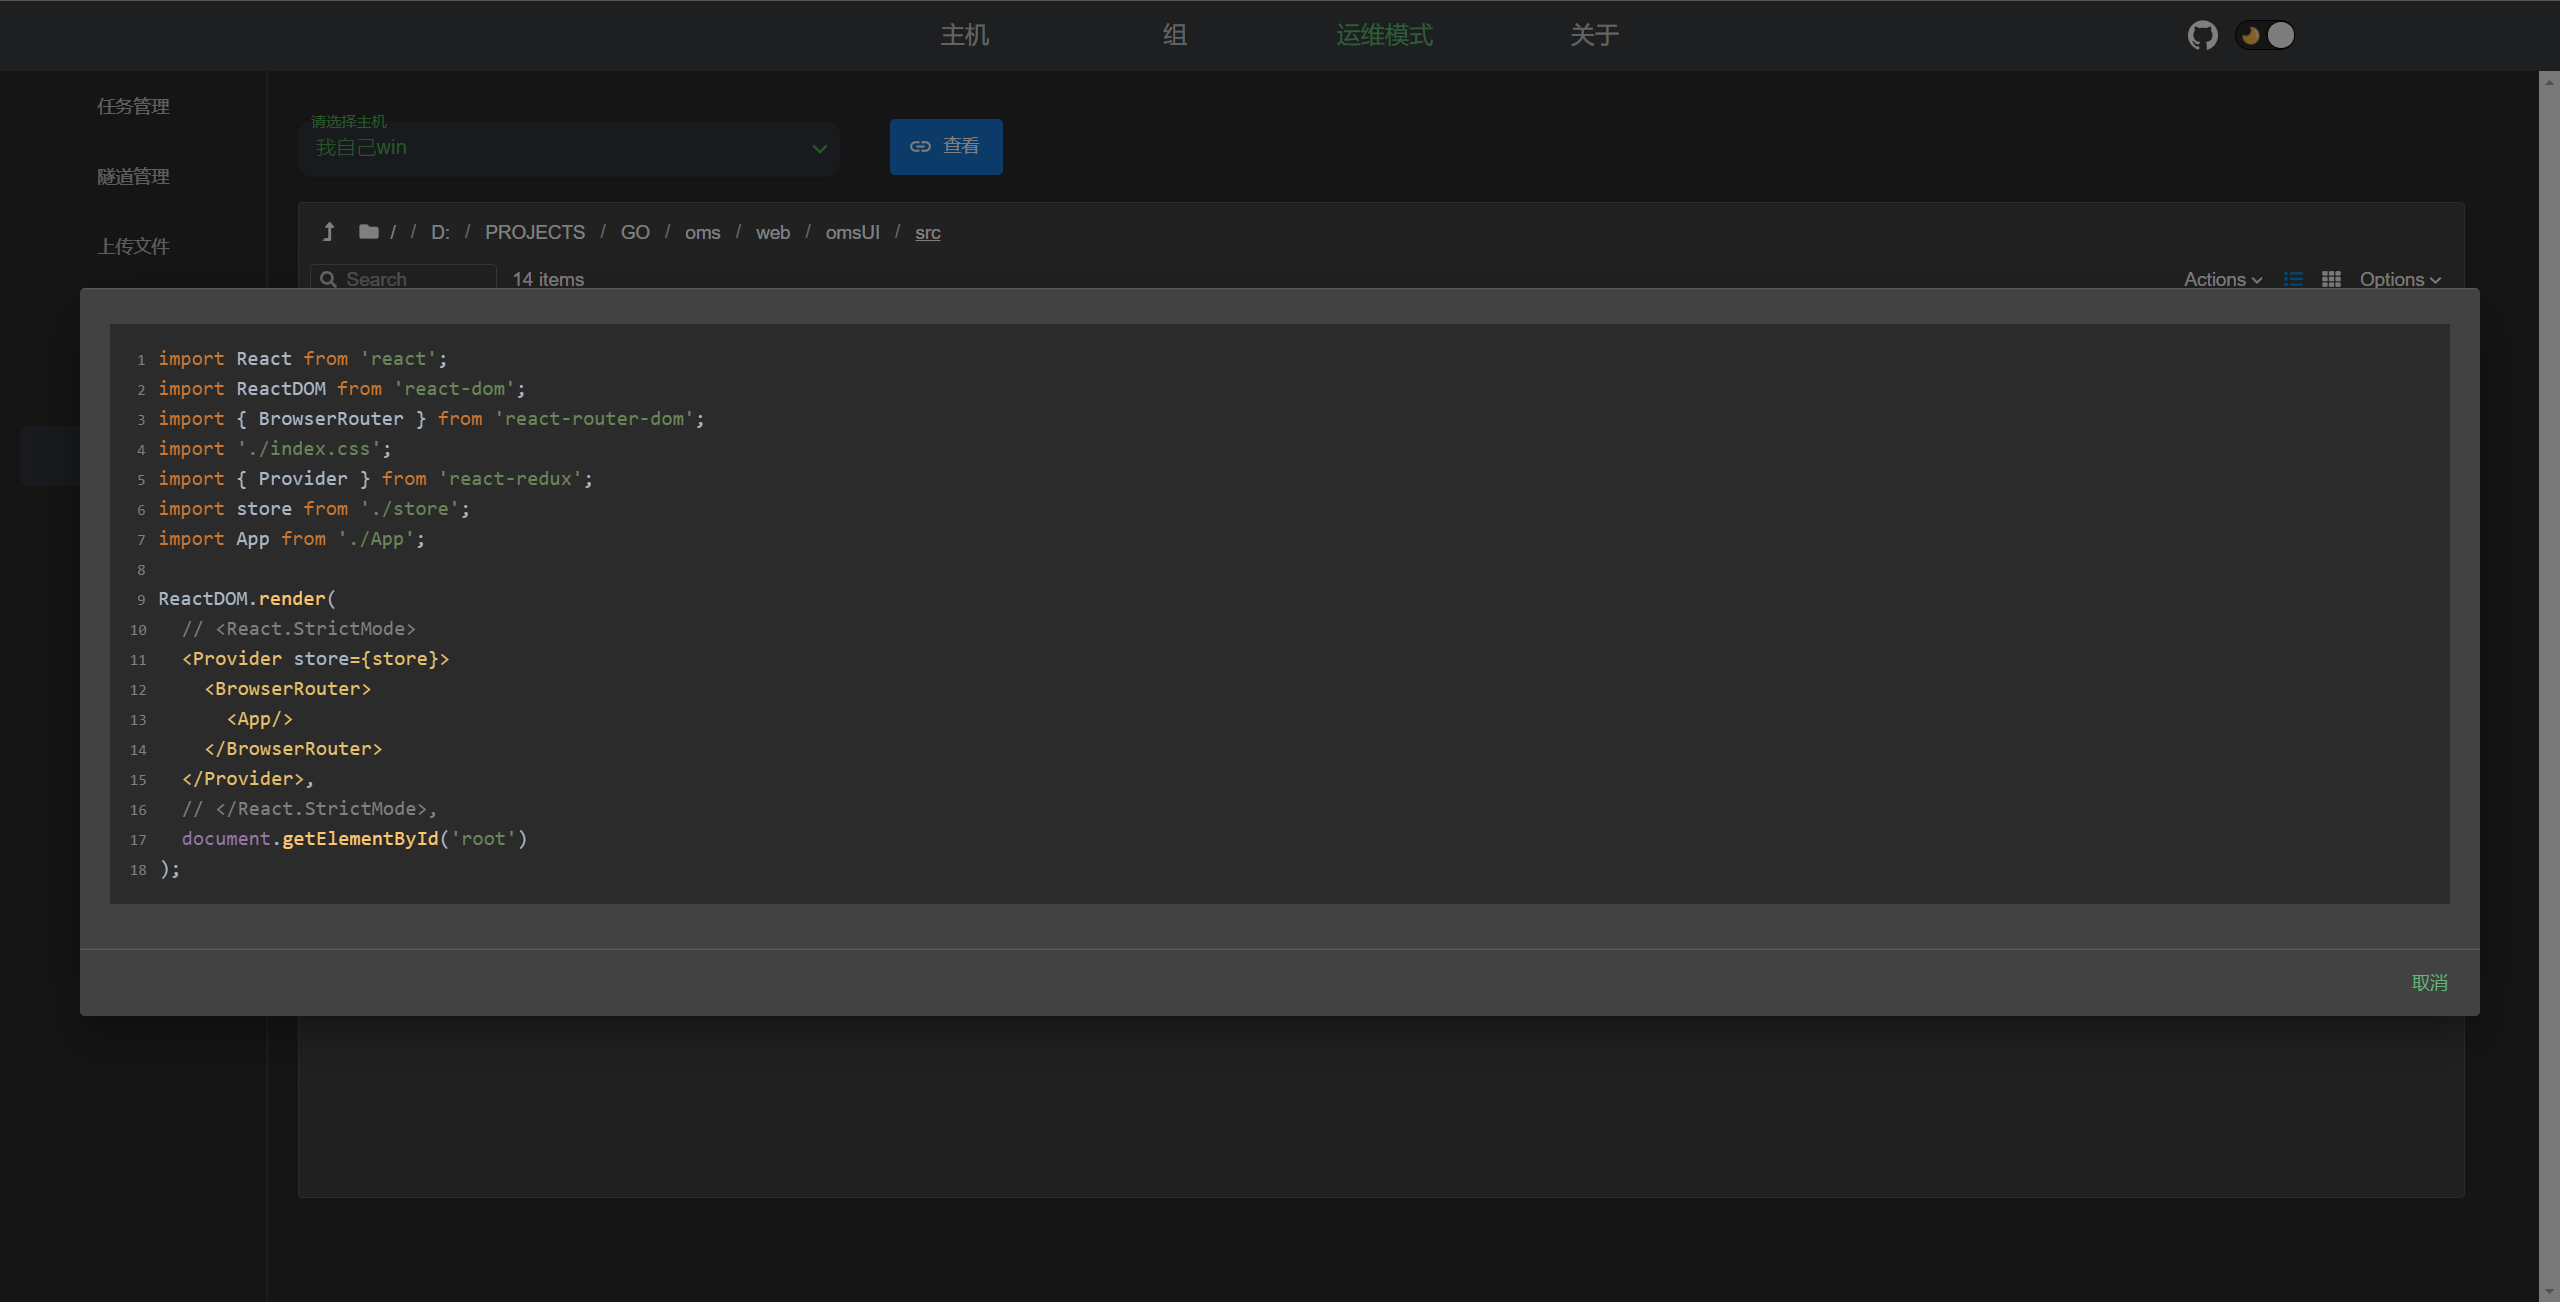The width and height of the screenshot is (2560, 1302).
Task: Open the 关于 tab
Action: (x=1594, y=36)
